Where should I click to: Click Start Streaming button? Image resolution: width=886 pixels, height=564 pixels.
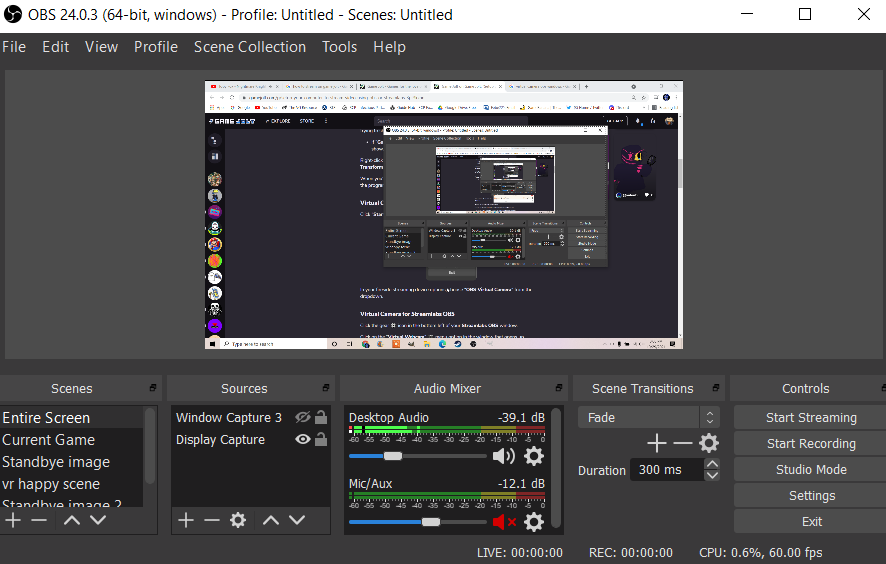pos(811,418)
